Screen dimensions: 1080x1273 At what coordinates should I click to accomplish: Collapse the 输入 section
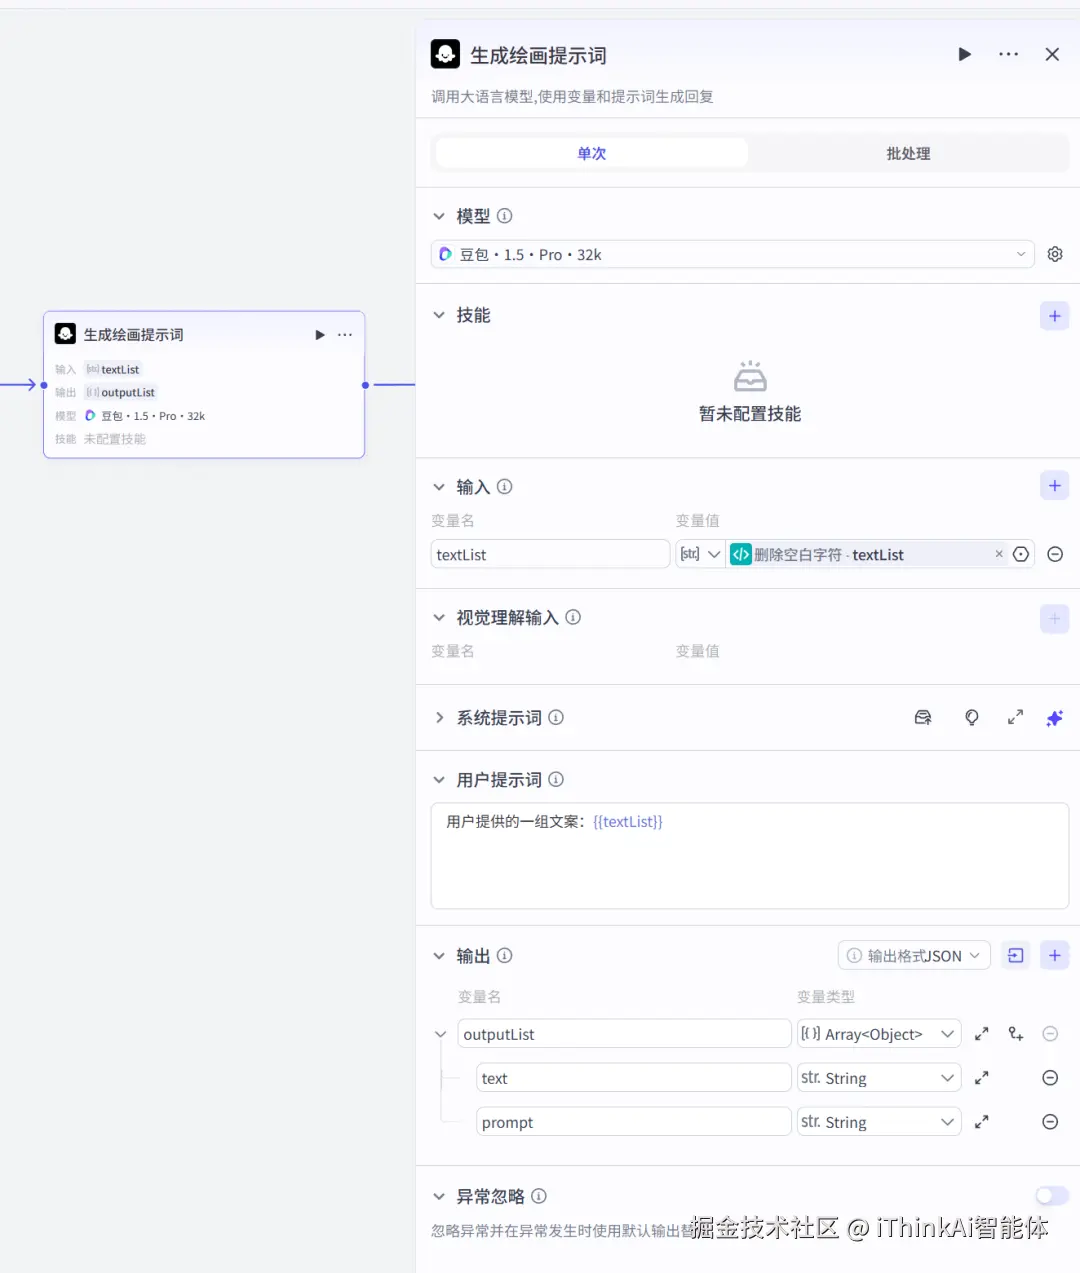tap(439, 487)
